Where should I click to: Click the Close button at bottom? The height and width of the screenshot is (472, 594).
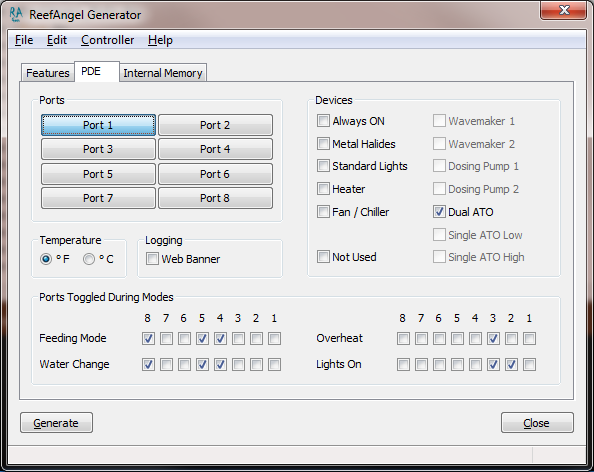coord(537,423)
